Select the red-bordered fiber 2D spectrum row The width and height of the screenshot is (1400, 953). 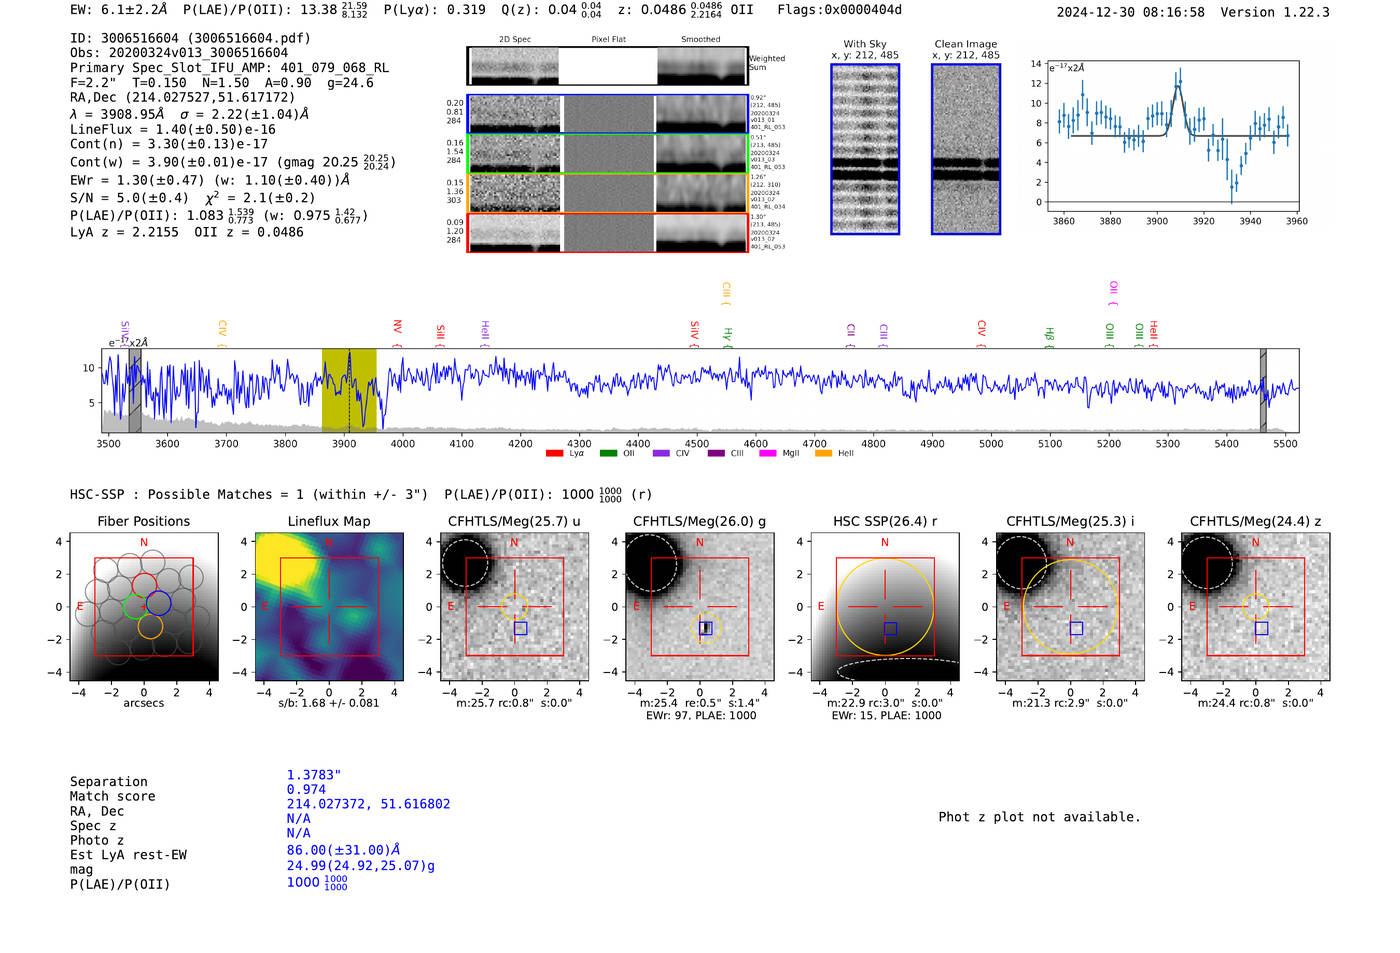click(608, 232)
